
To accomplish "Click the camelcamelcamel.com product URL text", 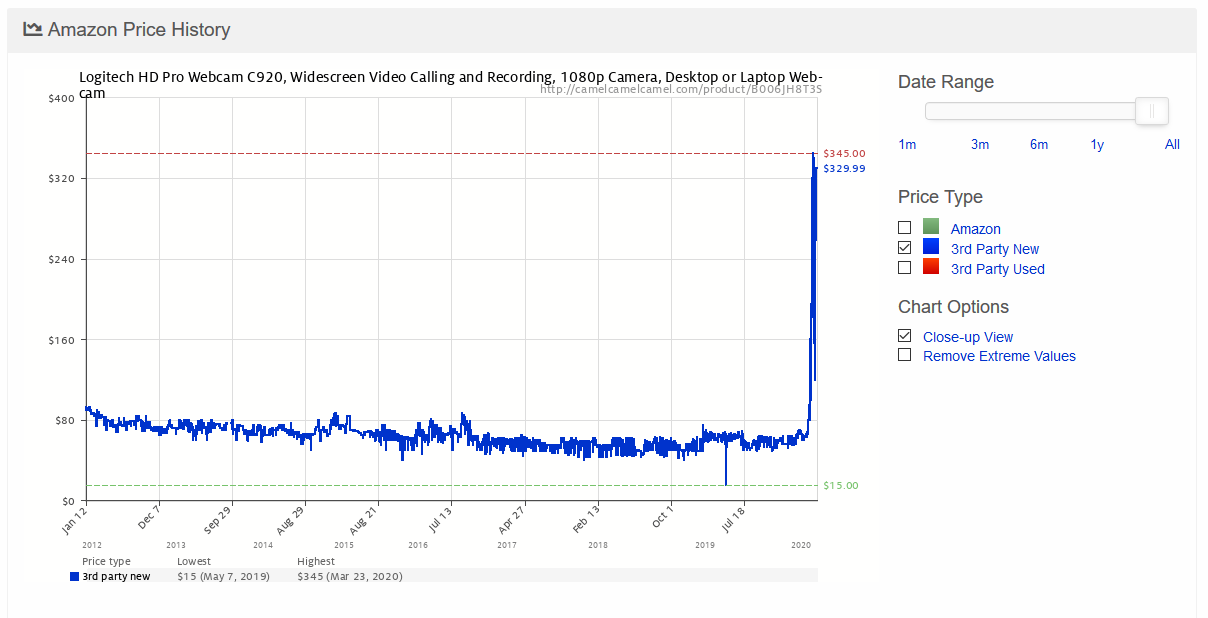I will coord(681,89).
